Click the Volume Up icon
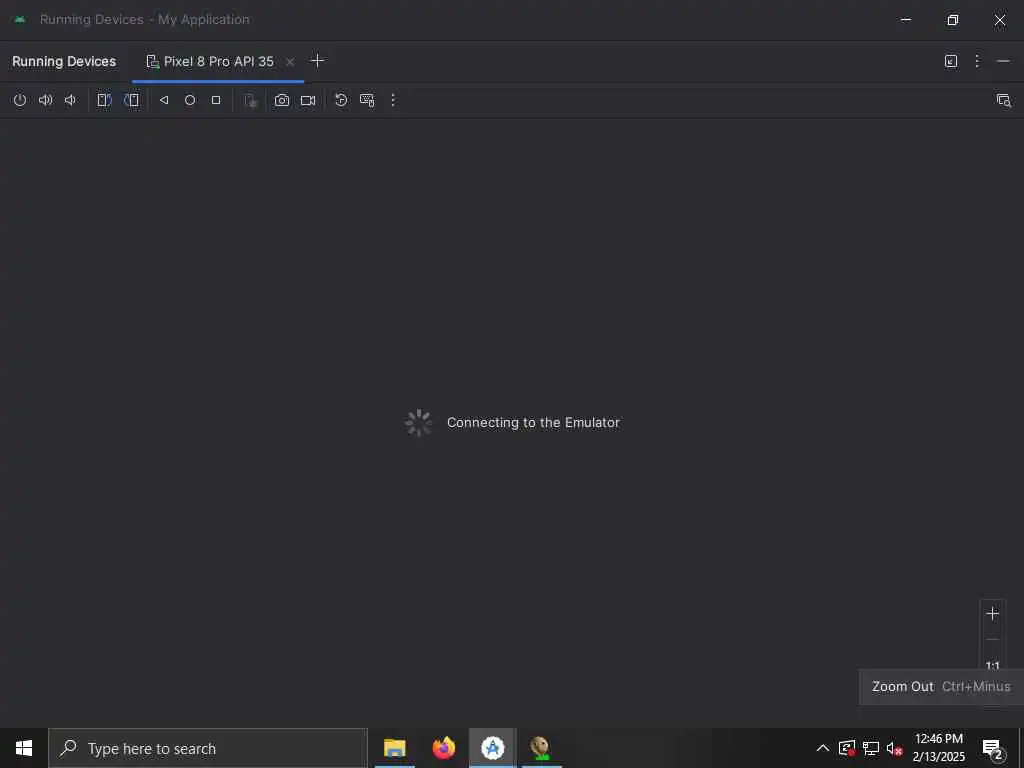Image resolution: width=1024 pixels, height=768 pixels. pos(45,100)
